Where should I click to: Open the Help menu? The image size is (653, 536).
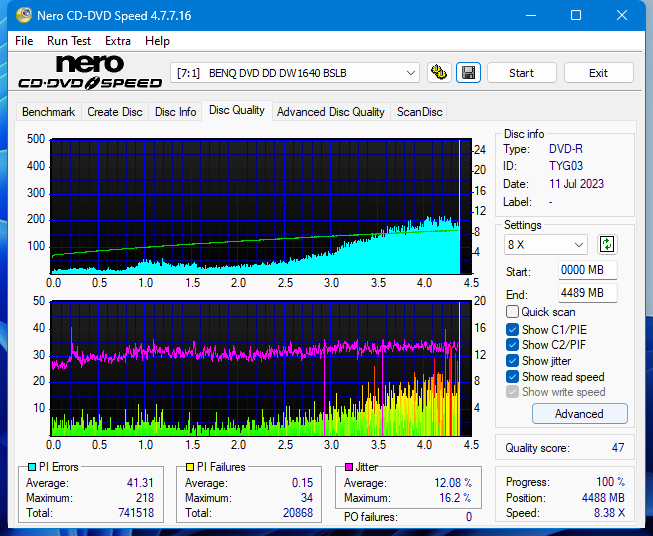coord(157,41)
